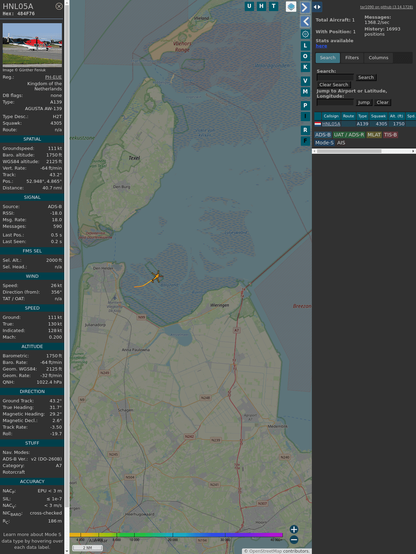Click the collapse sidebar left-arrow button
This screenshot has height=554, width=416.
coord(305,21)
